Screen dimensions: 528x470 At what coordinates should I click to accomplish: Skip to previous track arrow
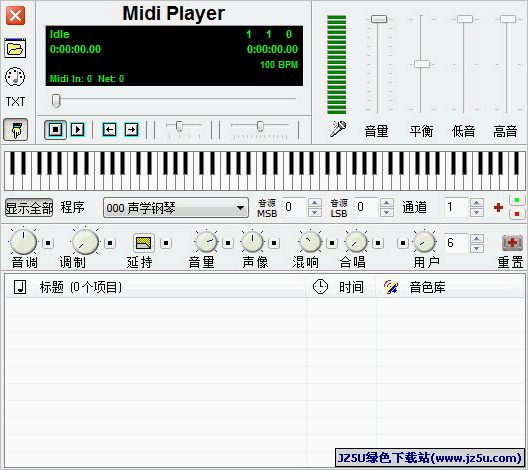109,129
